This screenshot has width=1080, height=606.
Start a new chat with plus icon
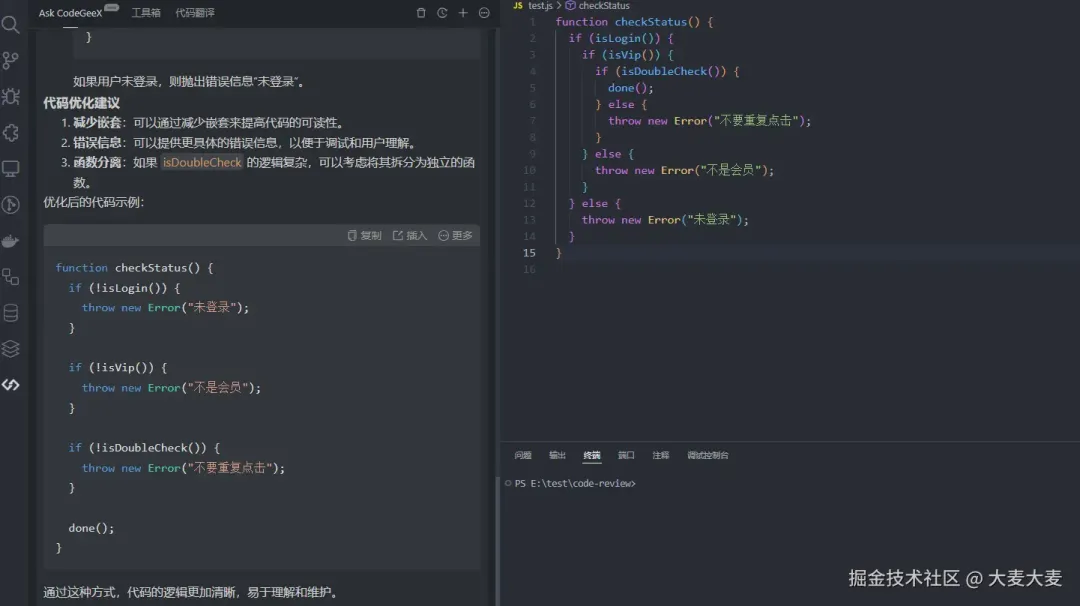point(461,12)
